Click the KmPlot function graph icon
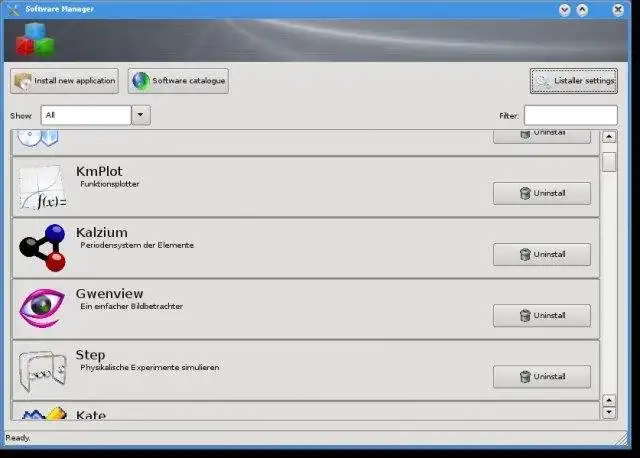Viewport: 640px width, 458px height. coord(42,187)
